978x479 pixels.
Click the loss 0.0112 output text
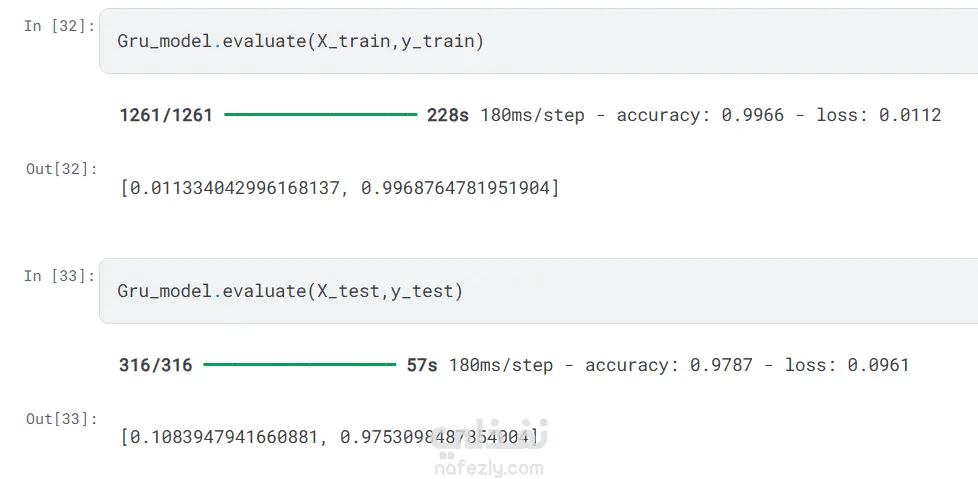coord(879,115)
